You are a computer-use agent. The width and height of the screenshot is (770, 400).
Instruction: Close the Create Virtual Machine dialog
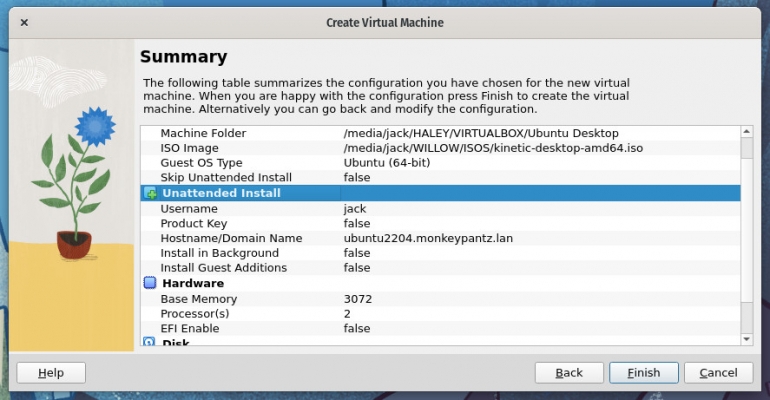coord(24,23)
